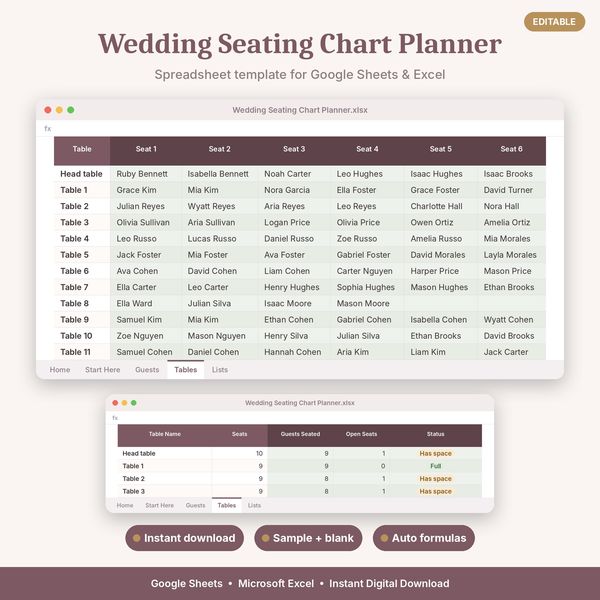Select Tables tab in lower window

227,505
